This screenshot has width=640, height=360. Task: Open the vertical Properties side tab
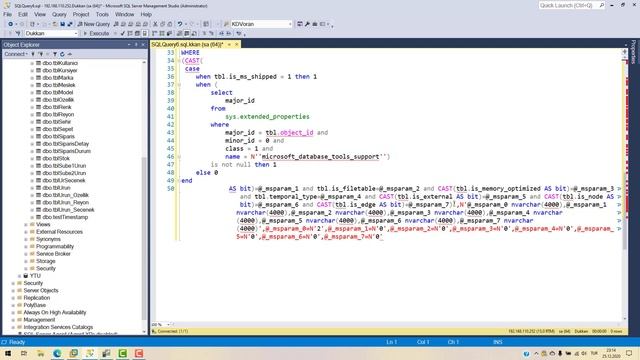(633, 52)
